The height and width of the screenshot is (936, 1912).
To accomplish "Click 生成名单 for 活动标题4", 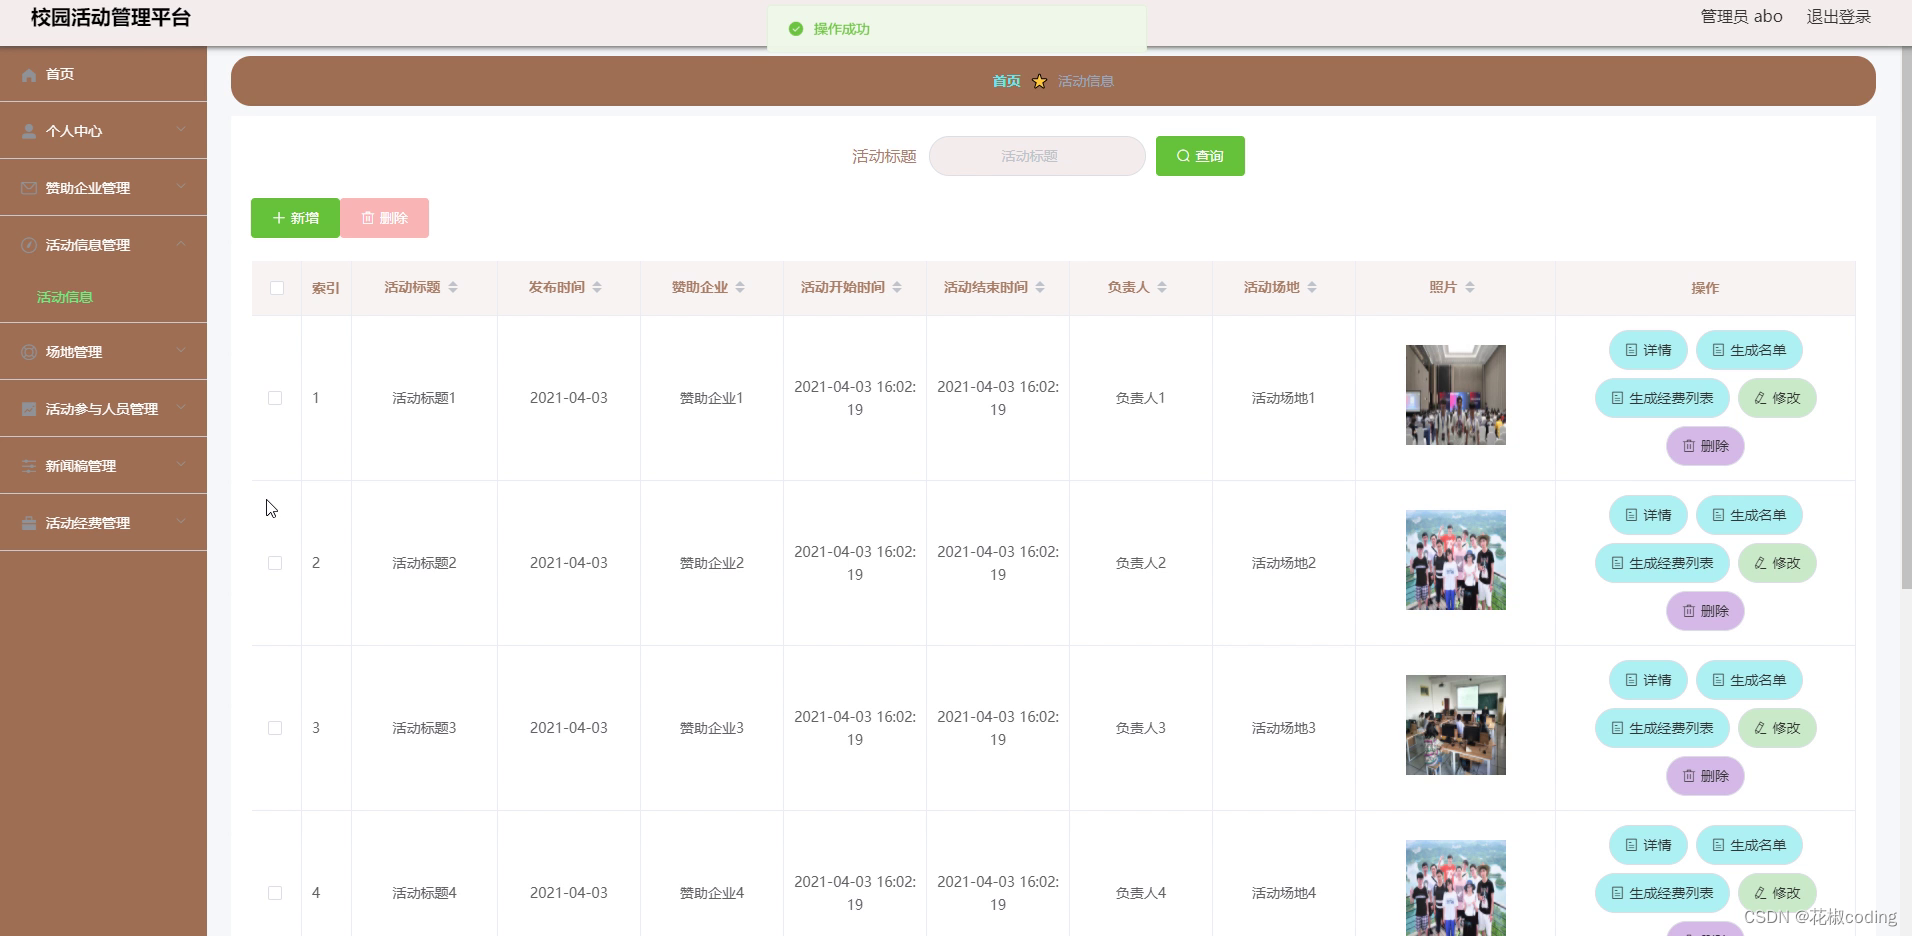I will [1749, 845].
